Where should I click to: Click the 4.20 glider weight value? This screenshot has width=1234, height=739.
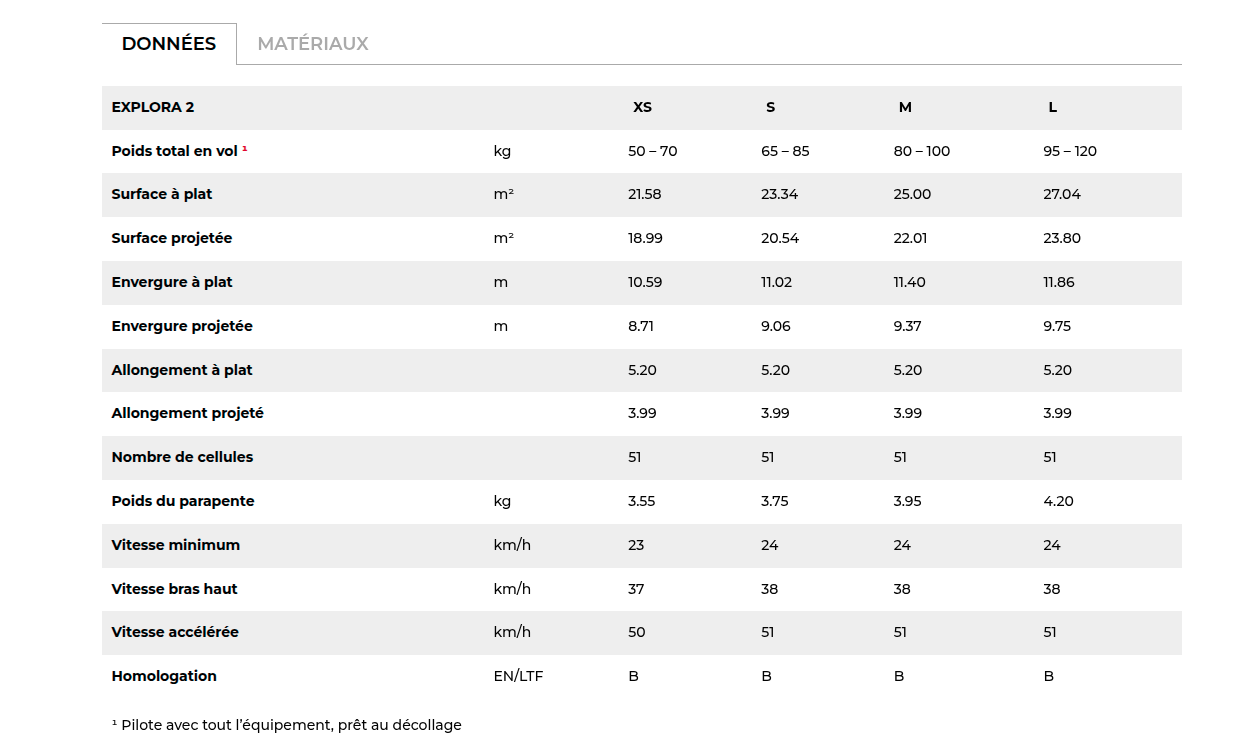click(x=1058, y=501)
